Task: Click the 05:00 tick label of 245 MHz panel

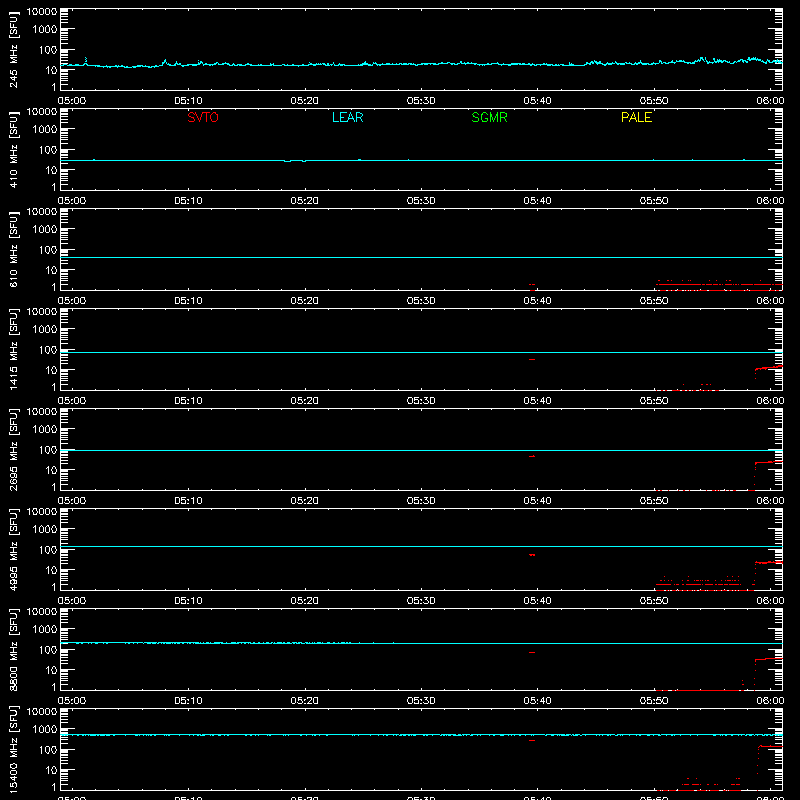Action: [72, 101]
